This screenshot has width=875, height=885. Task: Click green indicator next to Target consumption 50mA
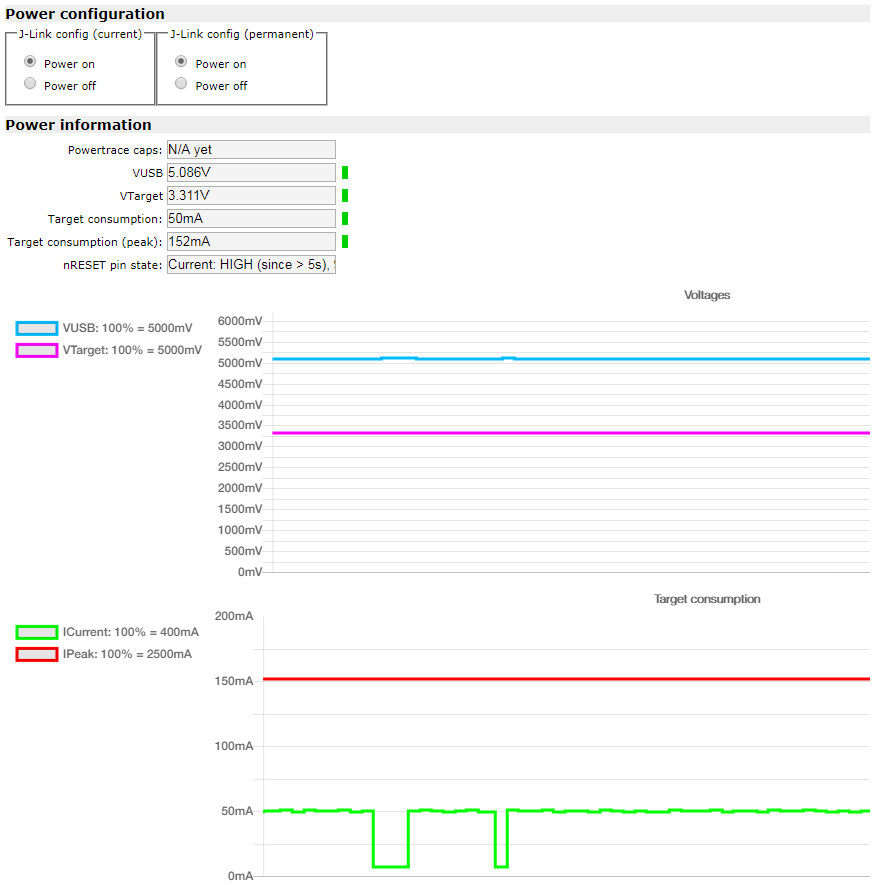pos(345,219)
